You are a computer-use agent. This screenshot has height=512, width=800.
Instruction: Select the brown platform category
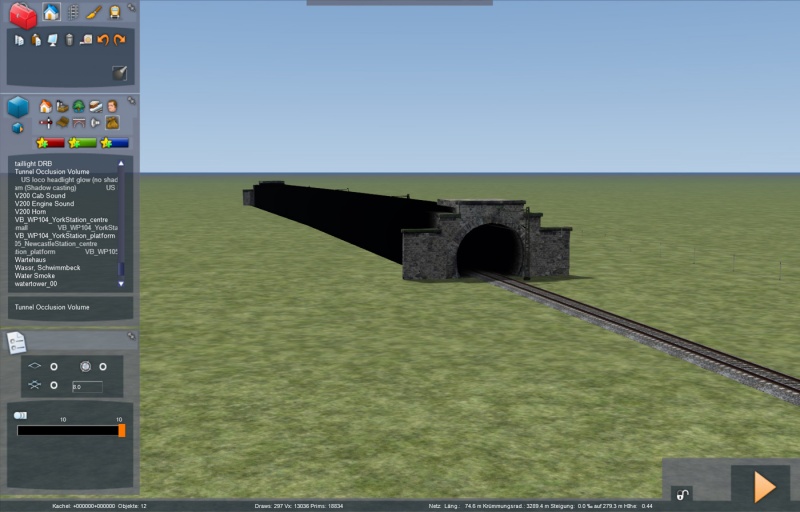(62, 122)
